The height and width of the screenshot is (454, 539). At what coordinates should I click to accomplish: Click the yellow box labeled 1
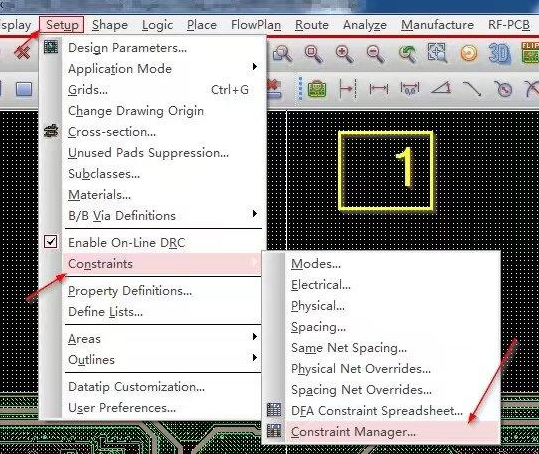[386, 171]
